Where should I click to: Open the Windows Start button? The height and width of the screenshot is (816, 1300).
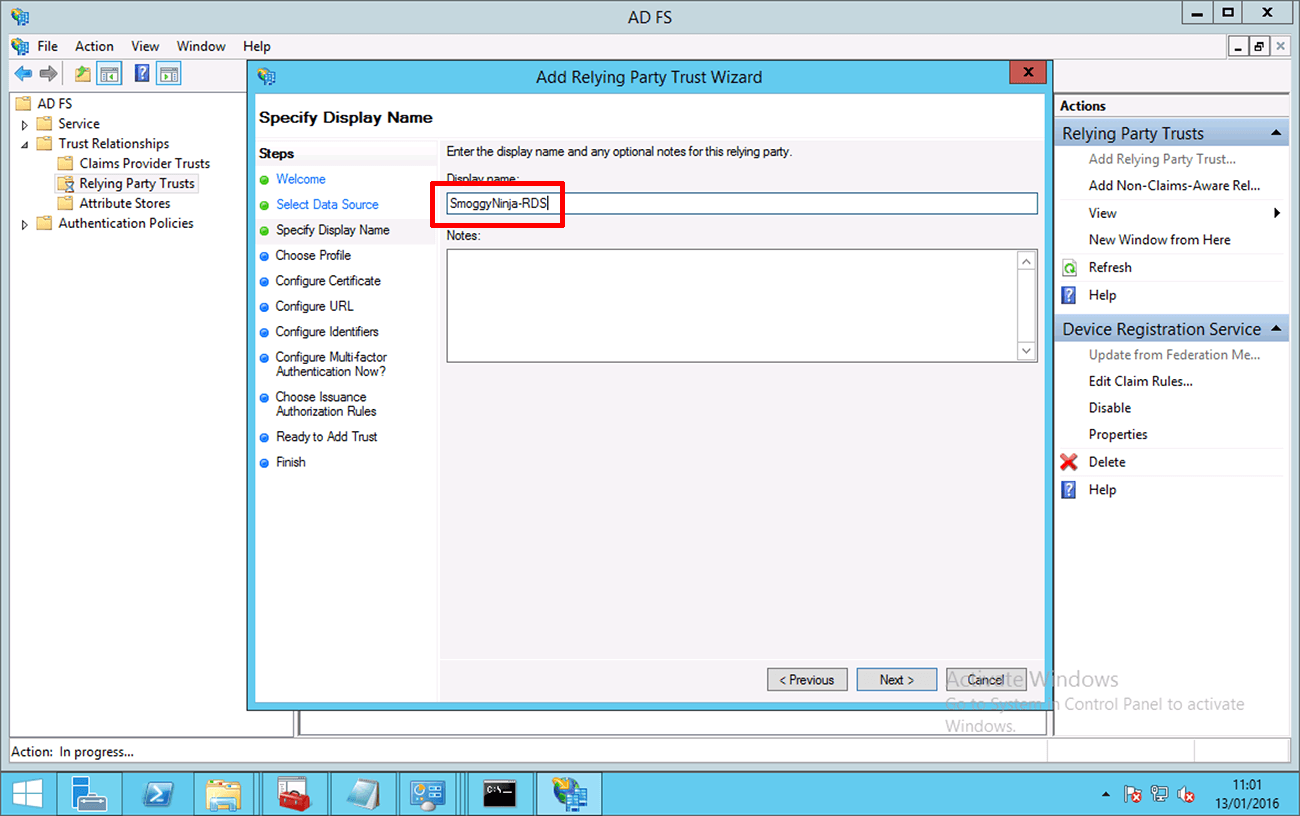[x=27, y=794]
